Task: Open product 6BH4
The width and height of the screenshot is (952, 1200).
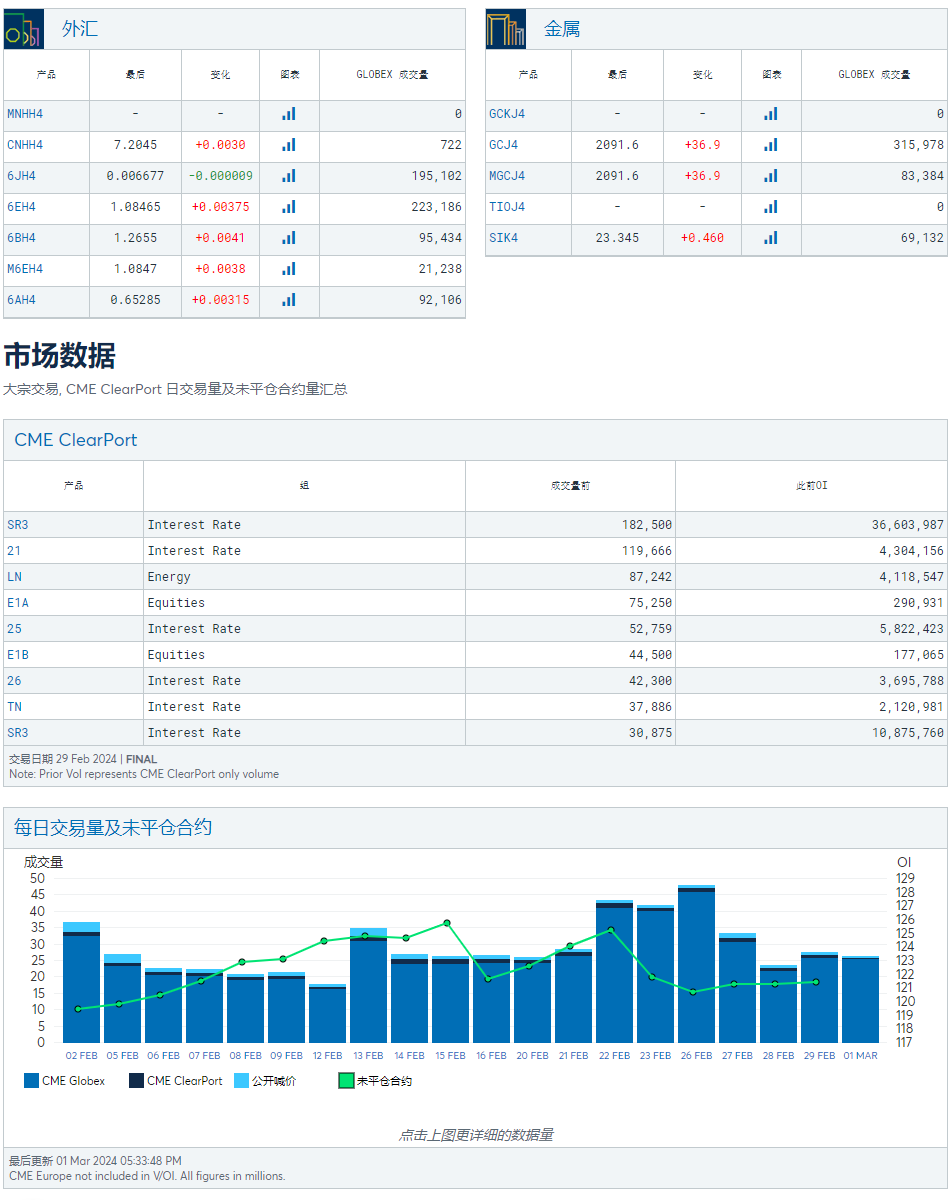Action: (21, 238)
